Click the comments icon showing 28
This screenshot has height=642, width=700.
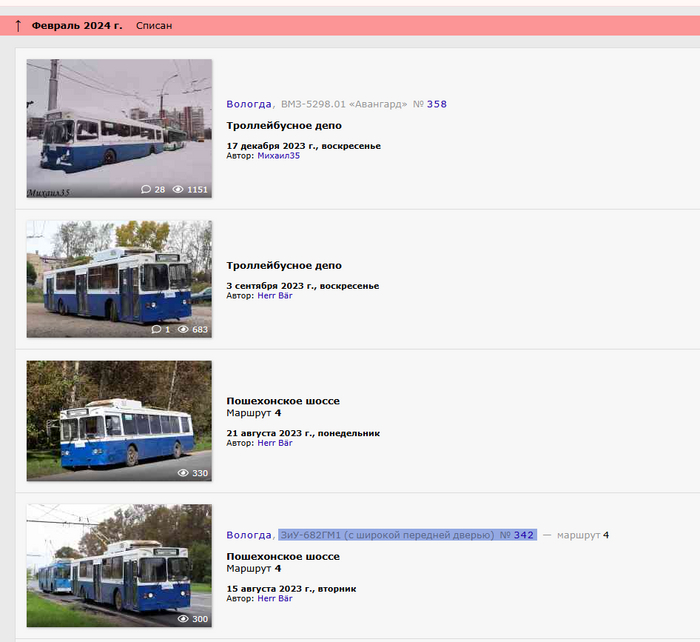point(146,189)
